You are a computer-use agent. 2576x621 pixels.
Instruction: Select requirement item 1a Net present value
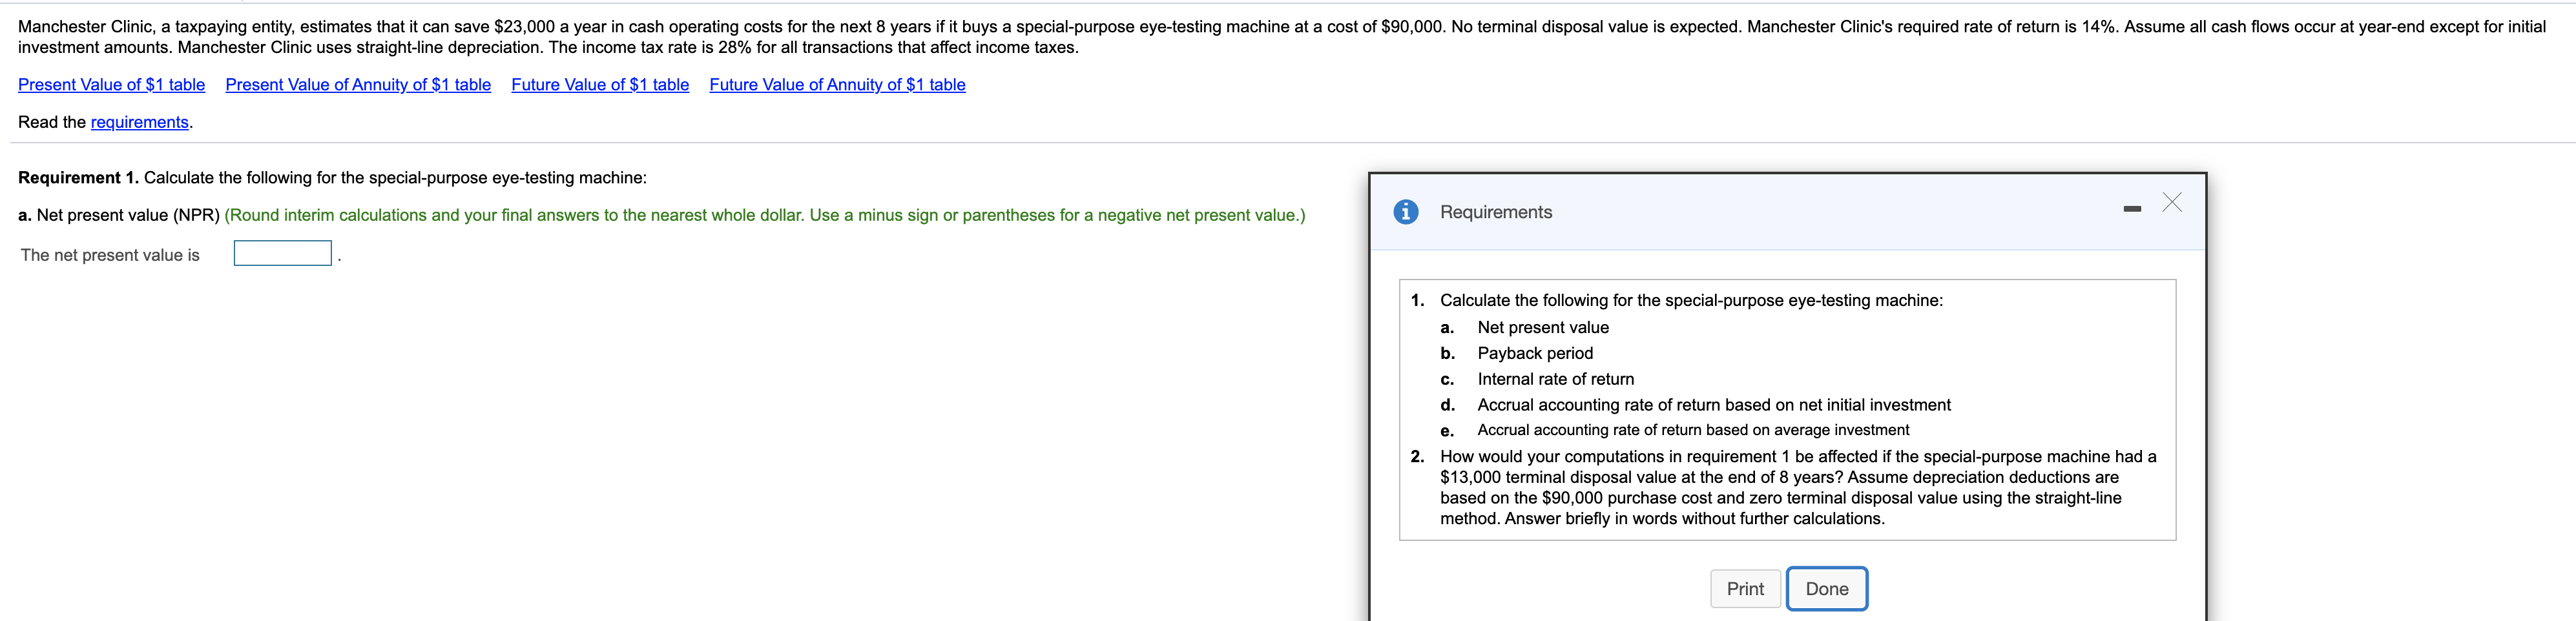tap(1543, 327)
